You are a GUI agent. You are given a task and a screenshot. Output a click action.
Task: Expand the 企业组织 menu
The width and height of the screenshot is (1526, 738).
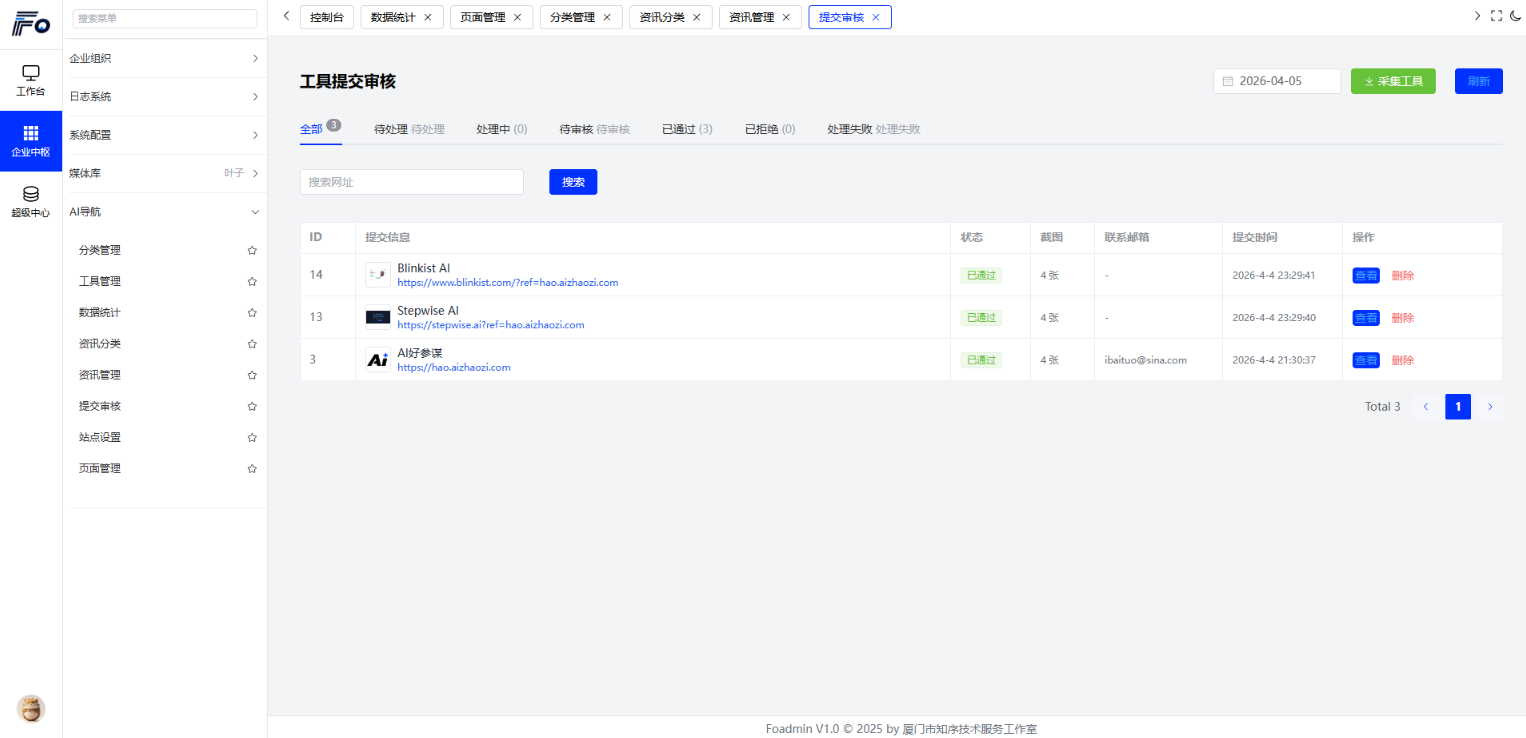point(165,58)
